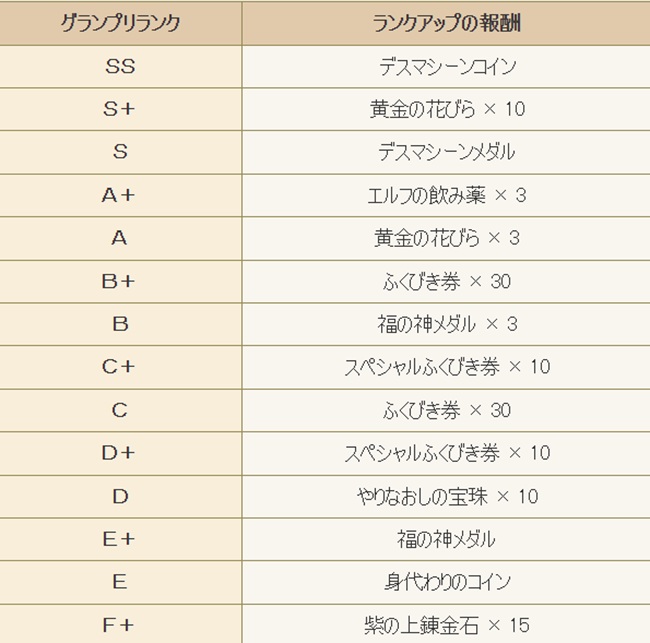This screenshot has height=643, width=650.
Task: Select the A+ rank cell
Action: tap(120, 195)
